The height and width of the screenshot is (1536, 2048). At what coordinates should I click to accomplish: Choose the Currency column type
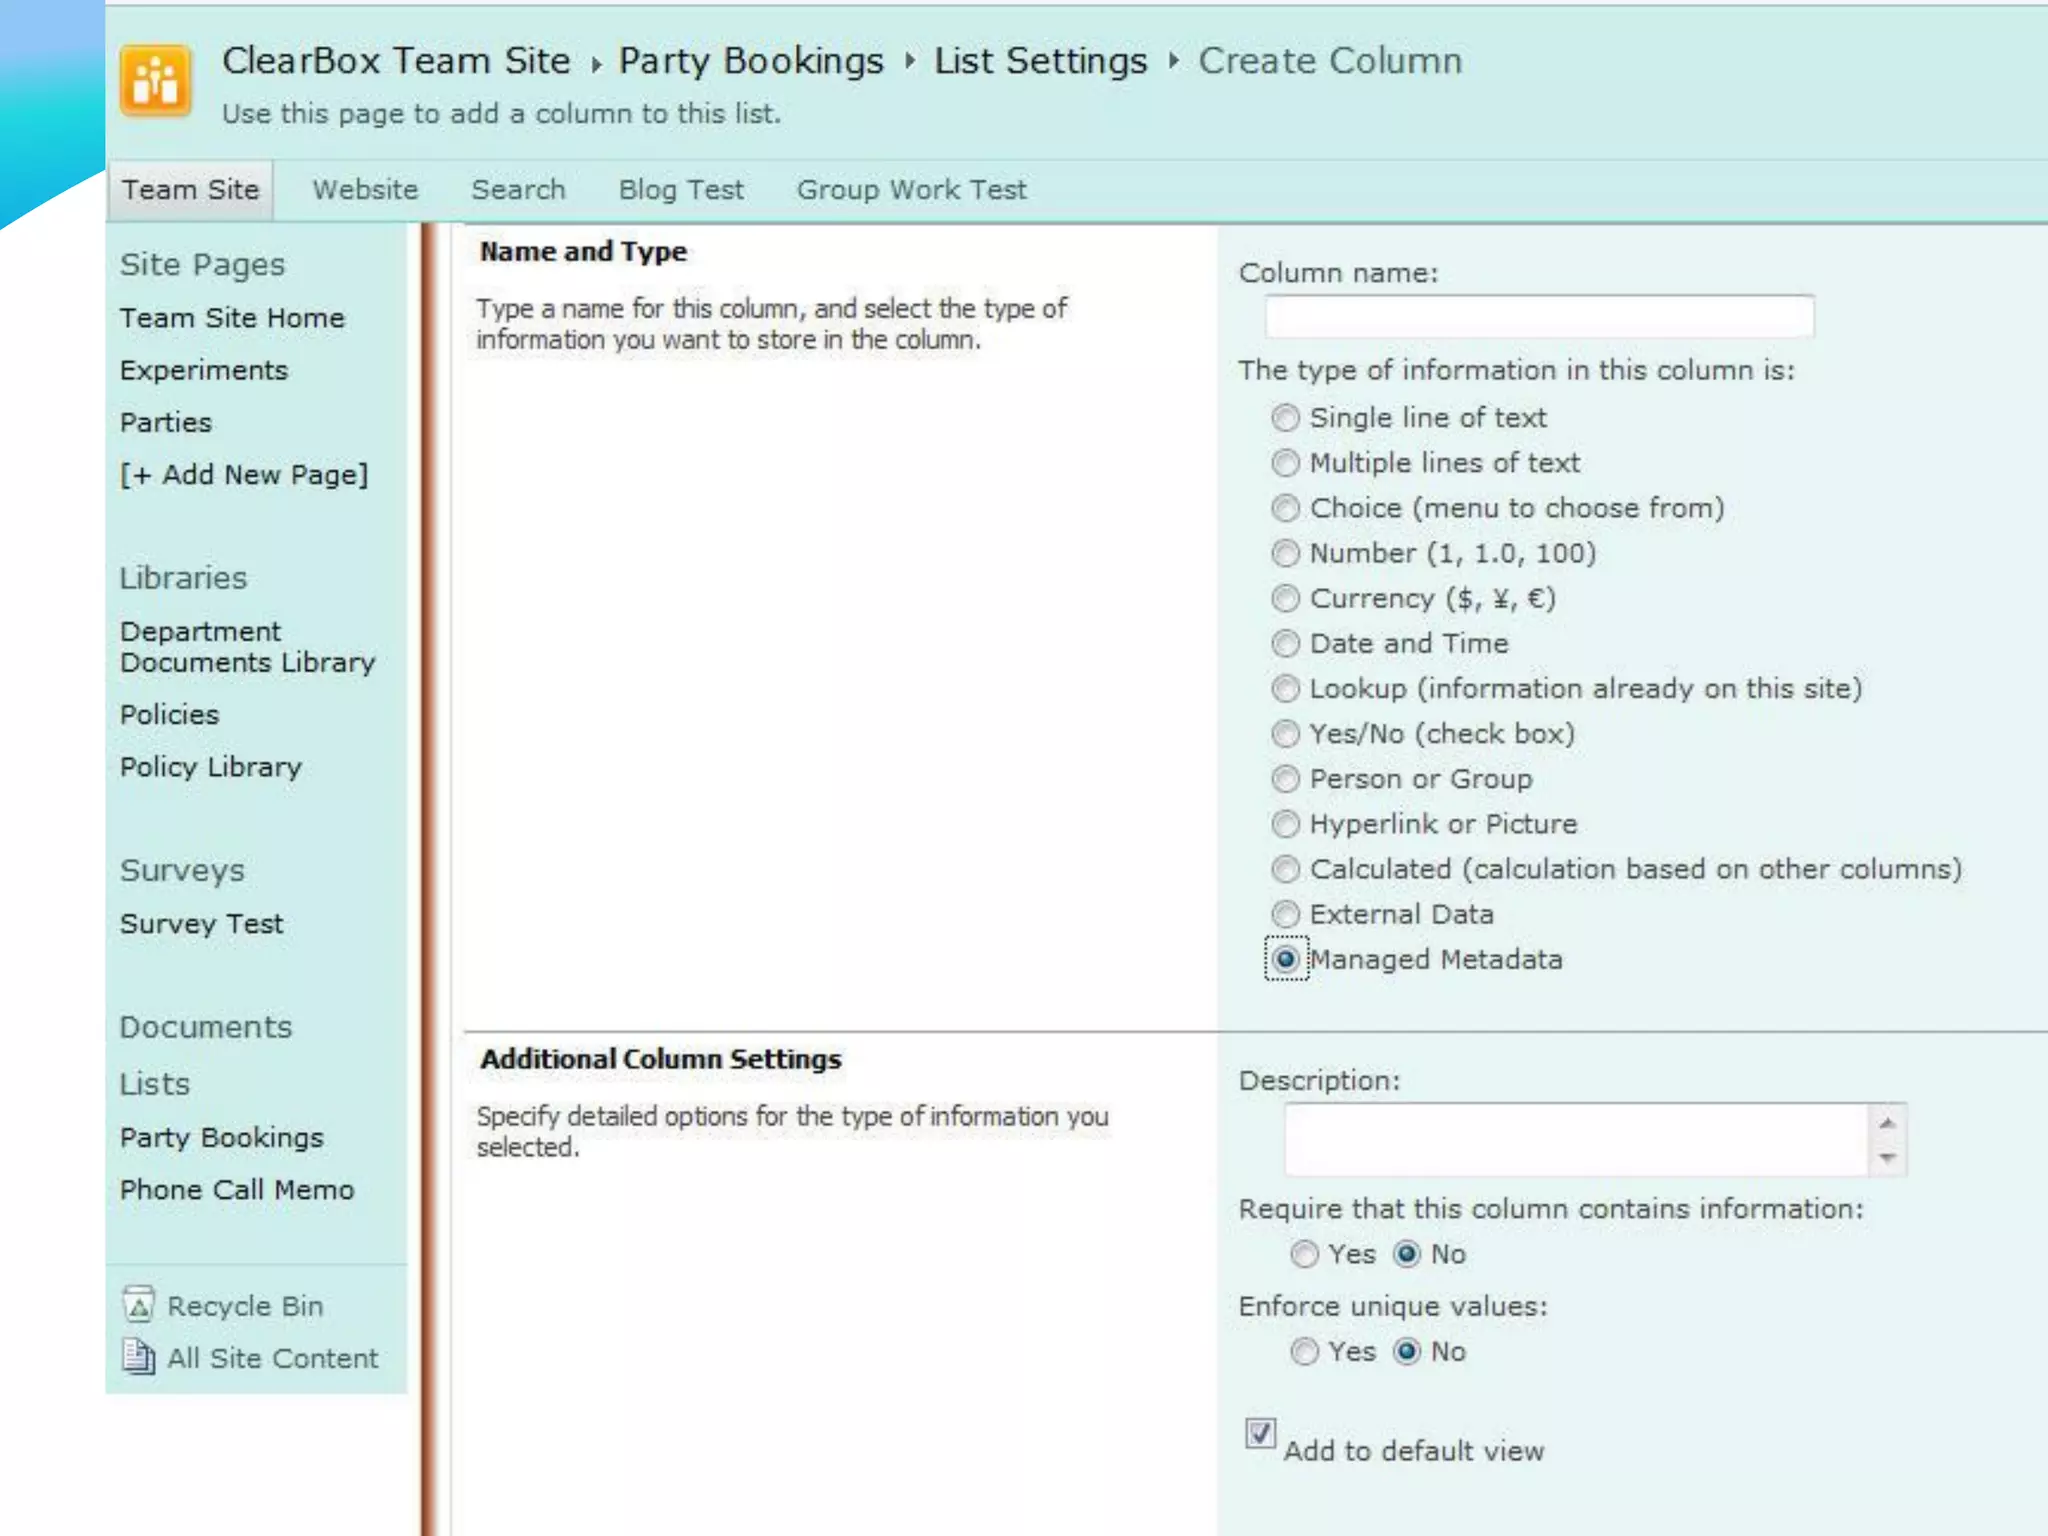click(x=1285, y=599)
